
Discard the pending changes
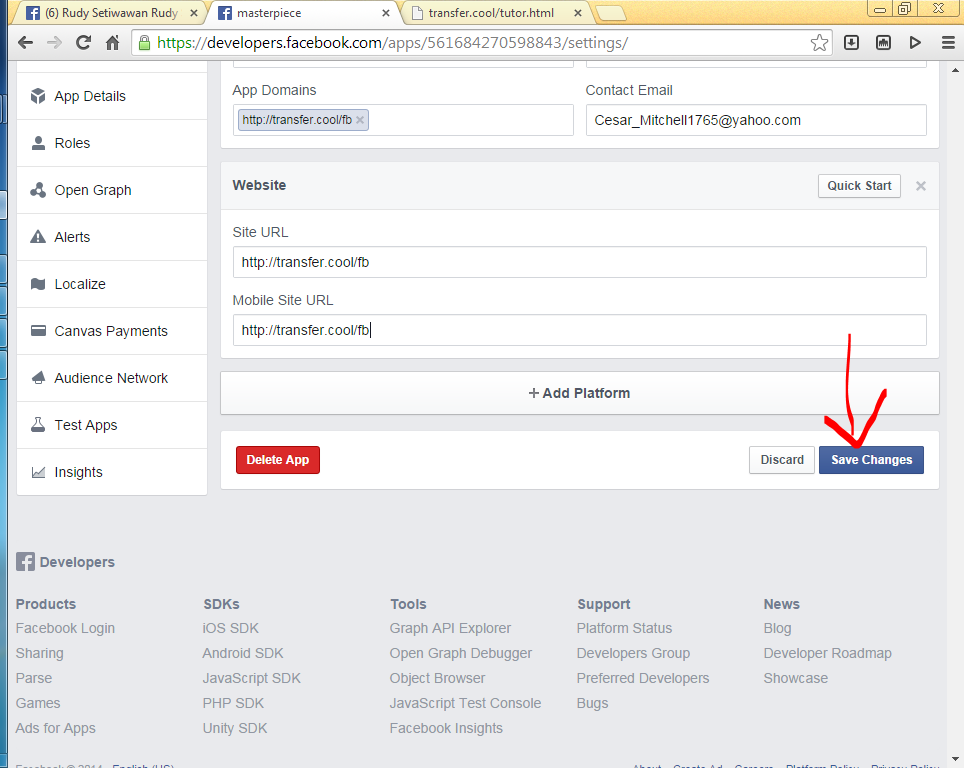click(x=782, y=460)
